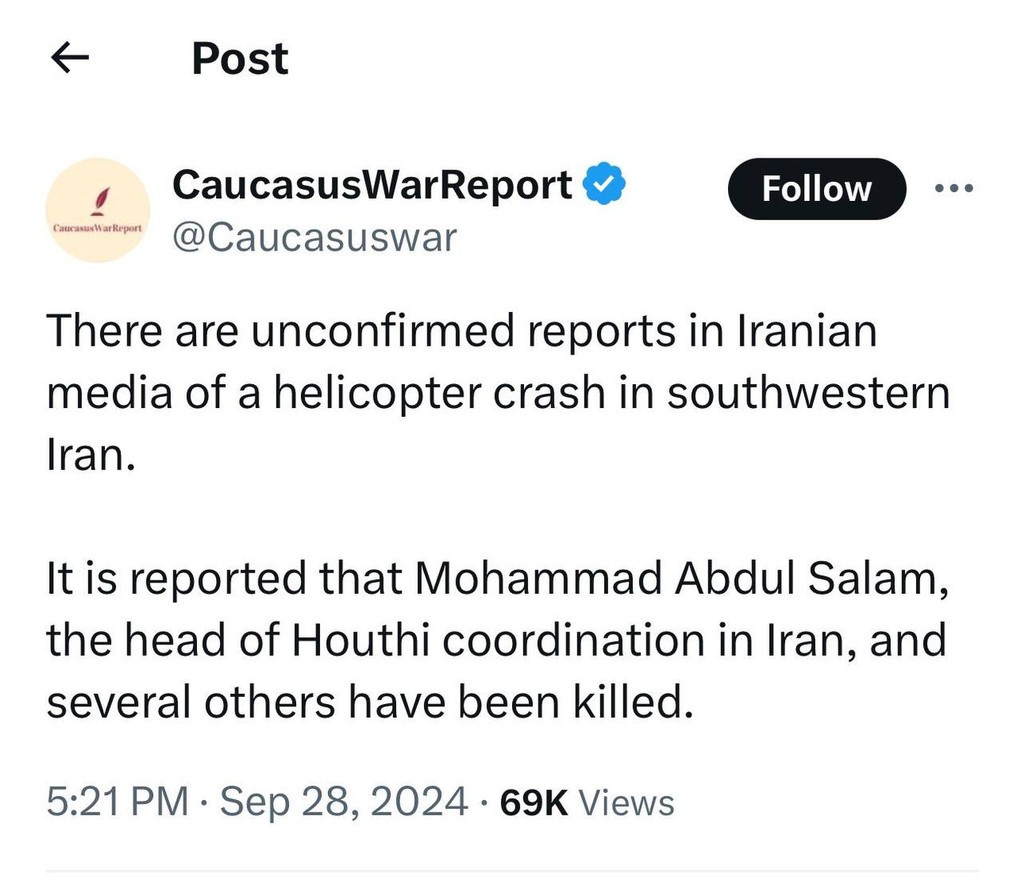
Task: Click the @Caucasuswar handle
Action: click(x=314, y=238)
